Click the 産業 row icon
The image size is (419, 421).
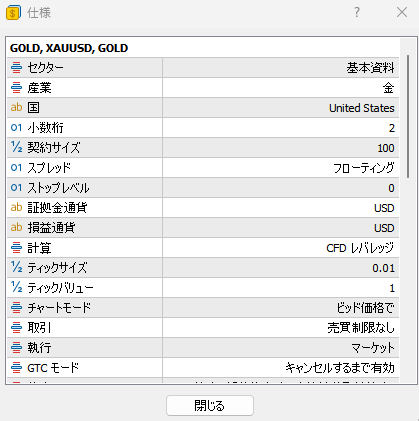click(x=16, y=88)
